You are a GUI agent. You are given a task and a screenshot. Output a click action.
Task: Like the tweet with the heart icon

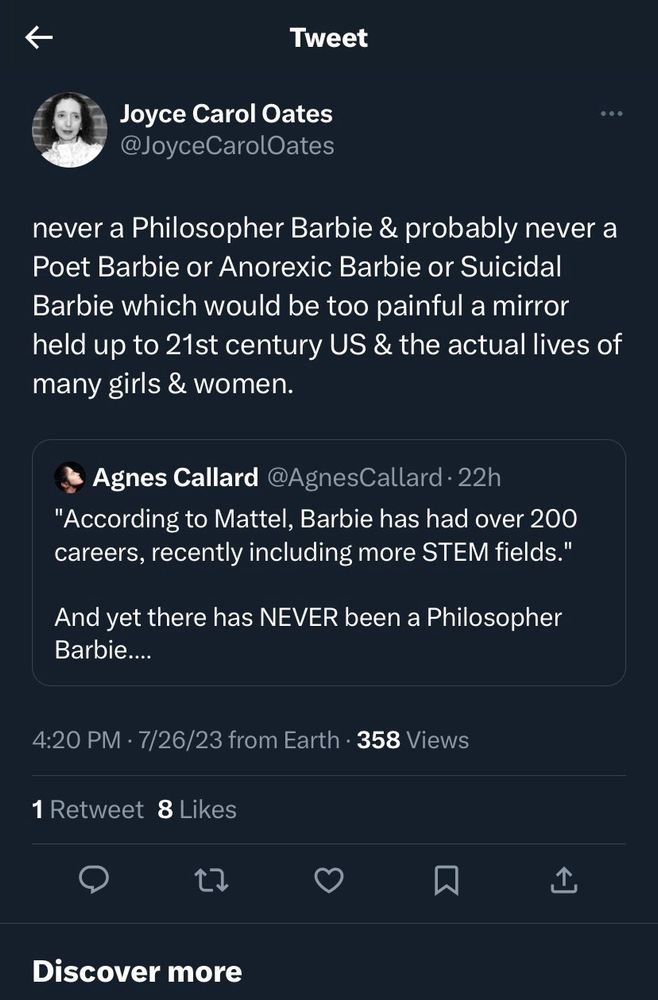click(329, 879)
